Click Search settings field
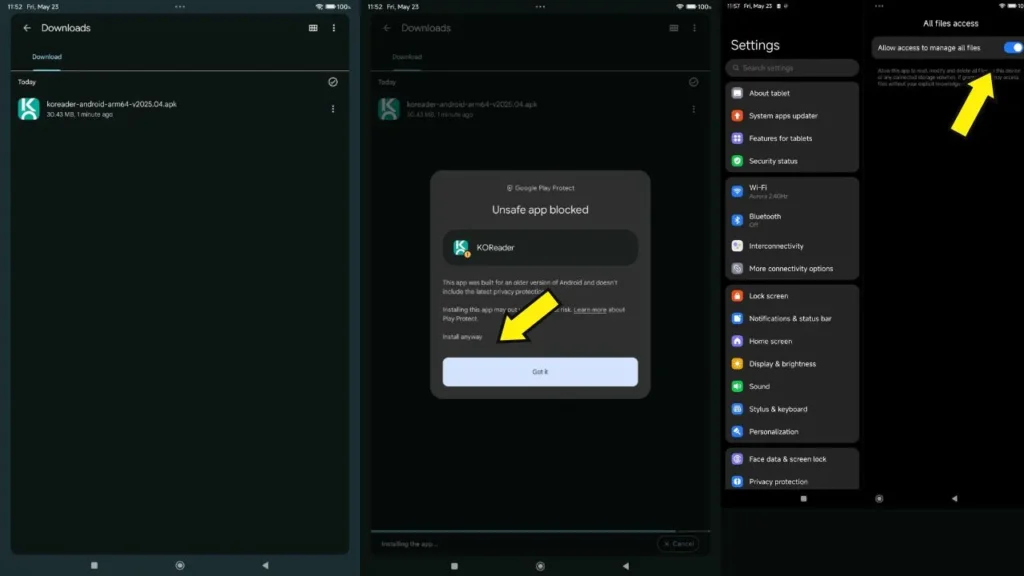Screen dimensions: 1024x576 tap(792, 68)
